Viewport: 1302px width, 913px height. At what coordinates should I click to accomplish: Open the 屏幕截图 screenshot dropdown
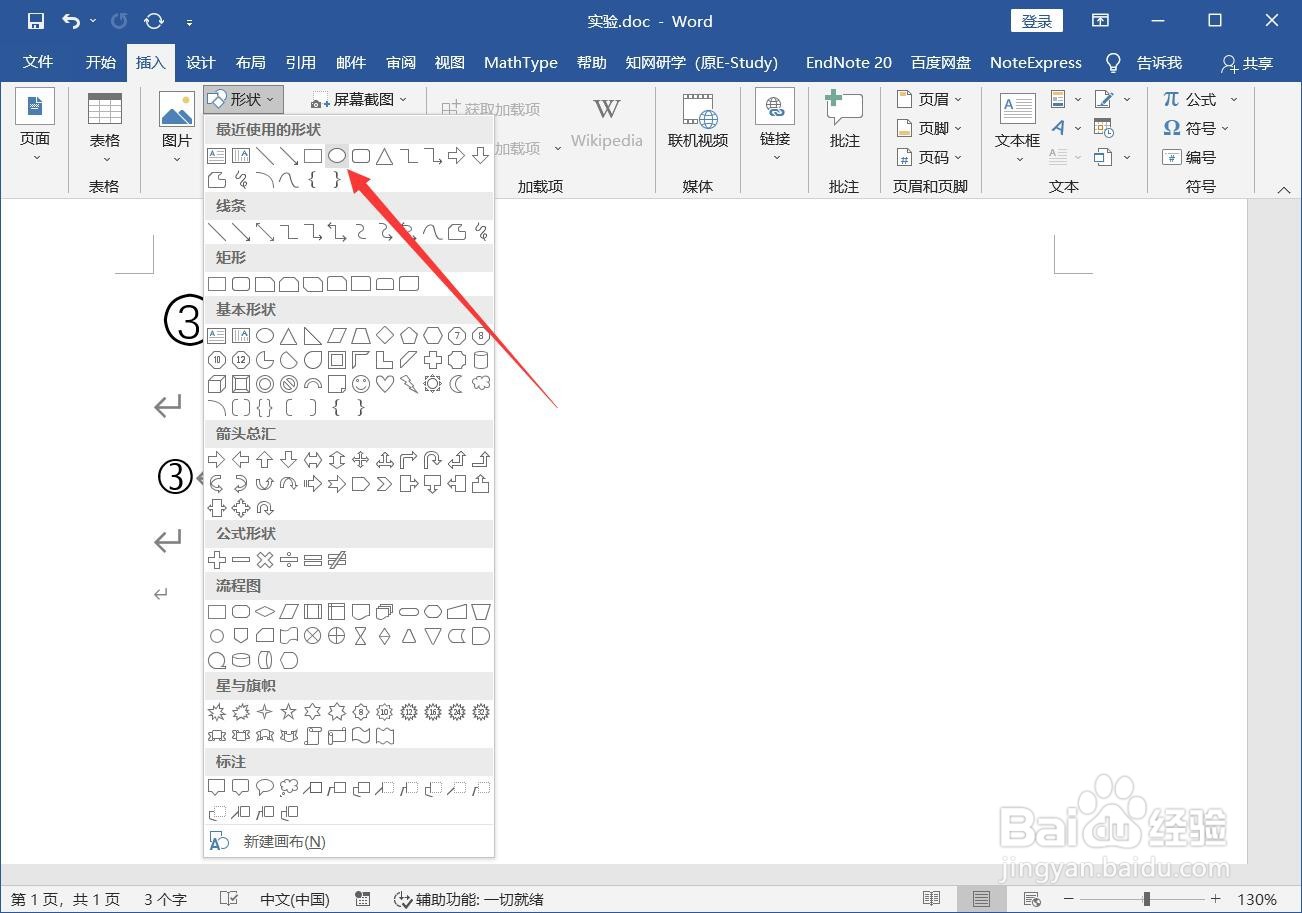359,99
